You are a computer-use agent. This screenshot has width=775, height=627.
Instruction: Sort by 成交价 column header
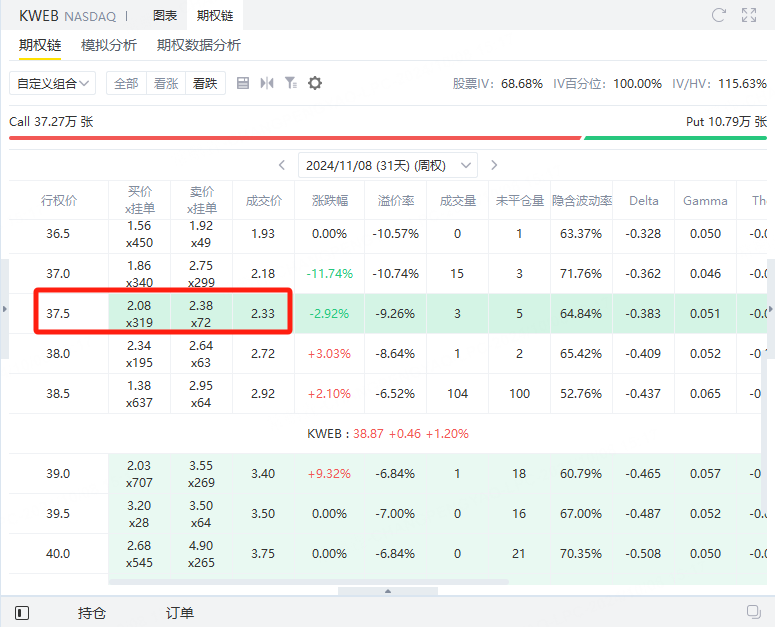click(263, 200)
